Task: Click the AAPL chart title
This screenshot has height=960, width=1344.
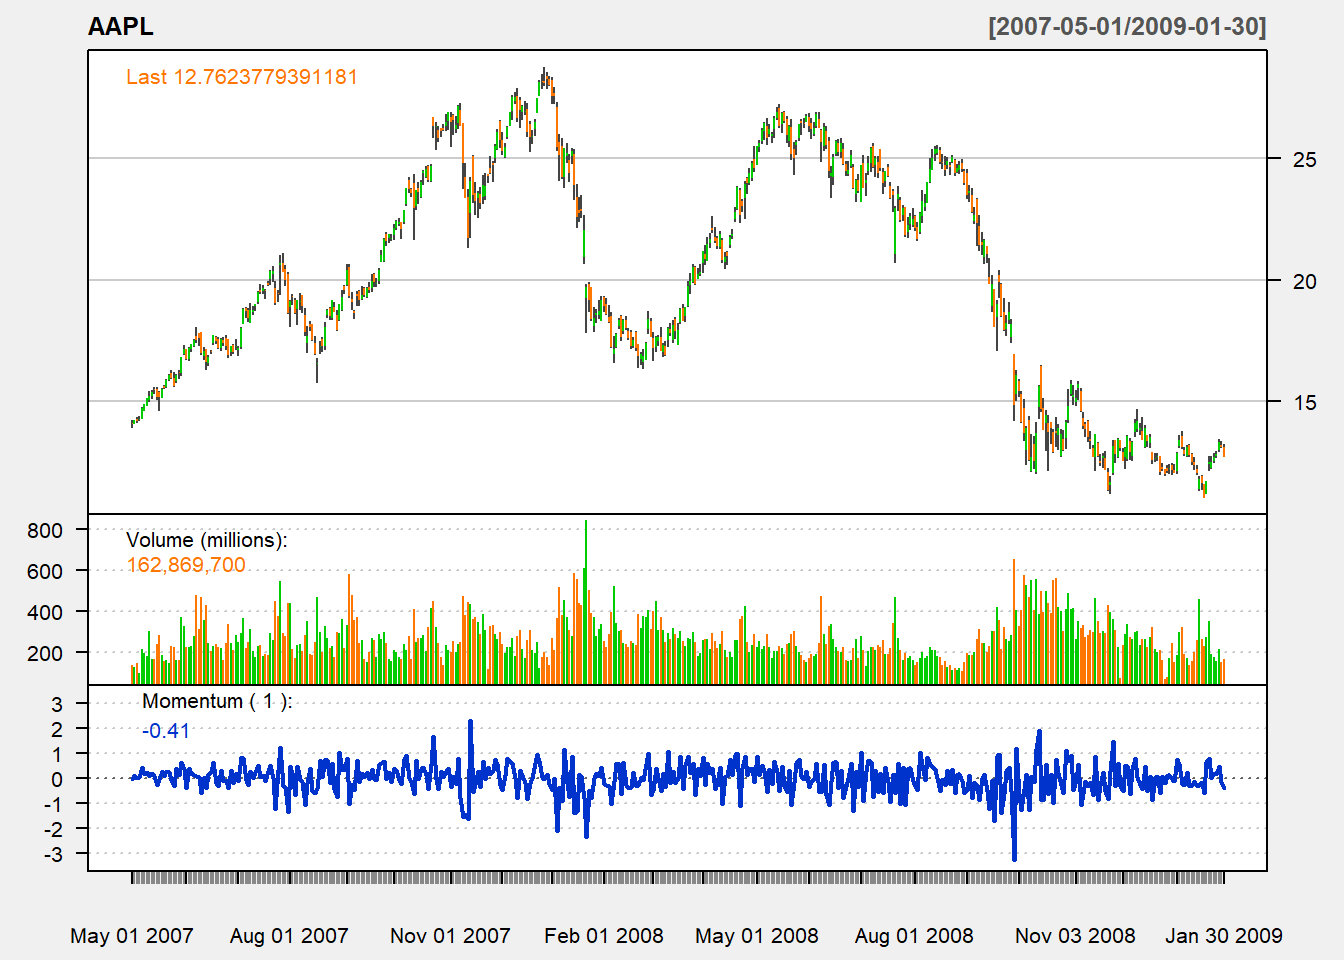Action: pos(121,27)
